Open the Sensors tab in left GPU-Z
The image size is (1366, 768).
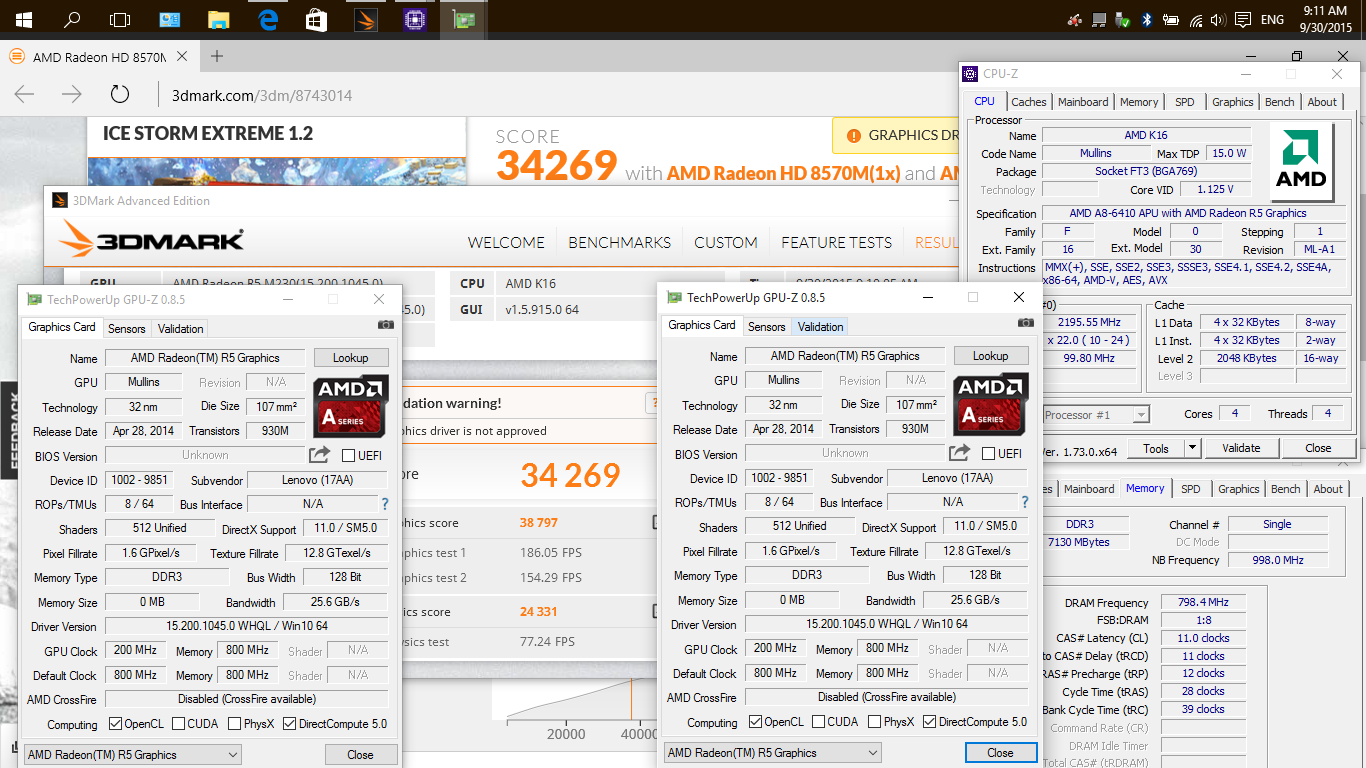click(x=127, y=328)
